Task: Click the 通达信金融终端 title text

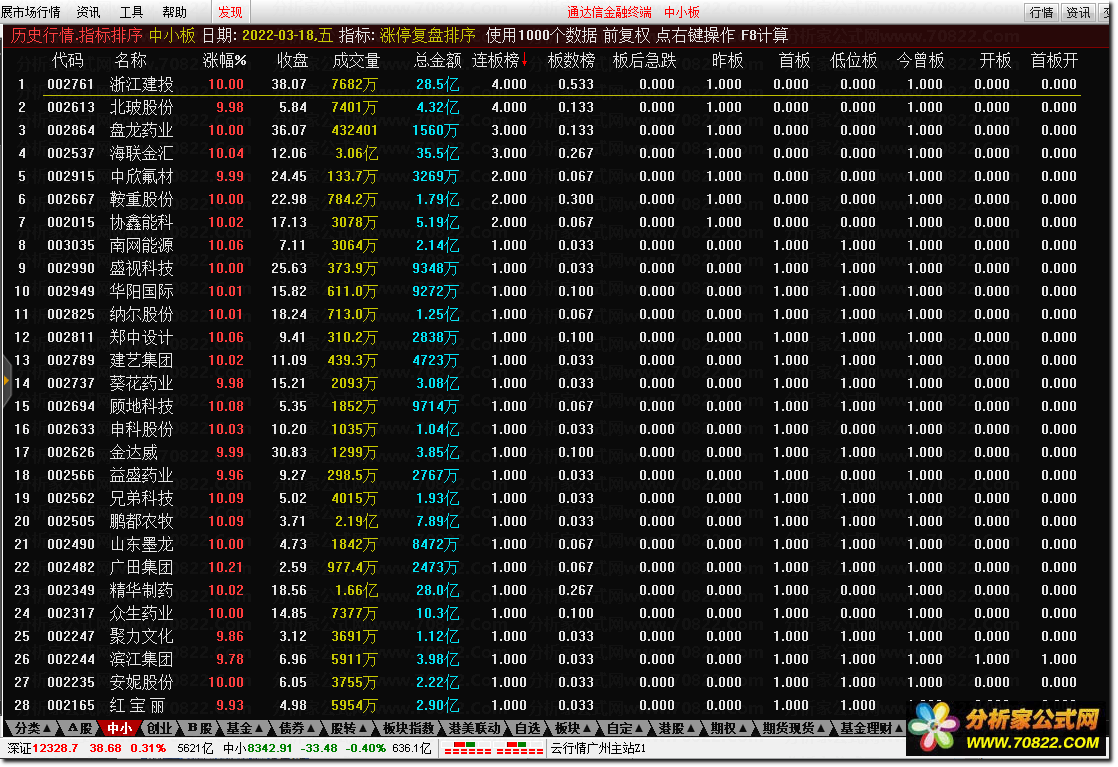Action: coord(610,12)
